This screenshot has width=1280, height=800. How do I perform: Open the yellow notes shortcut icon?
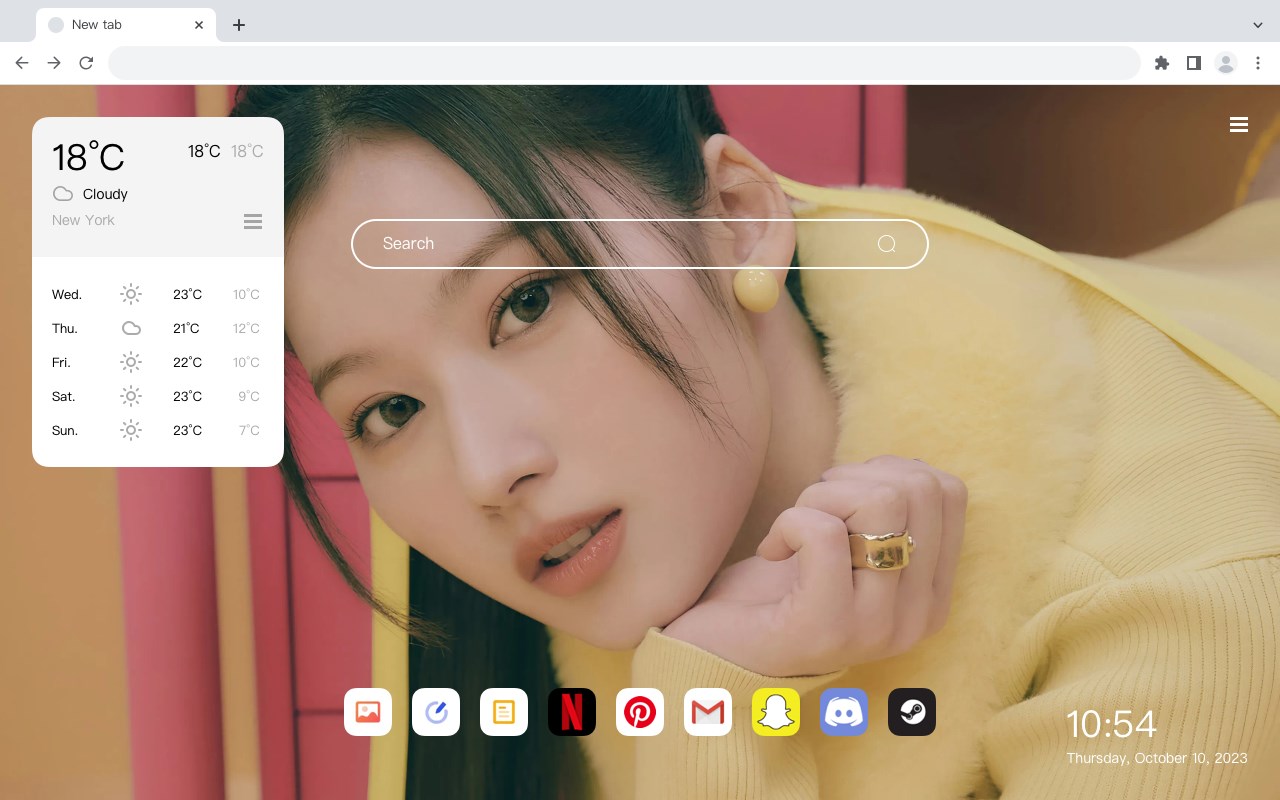[x=504, y=712]
